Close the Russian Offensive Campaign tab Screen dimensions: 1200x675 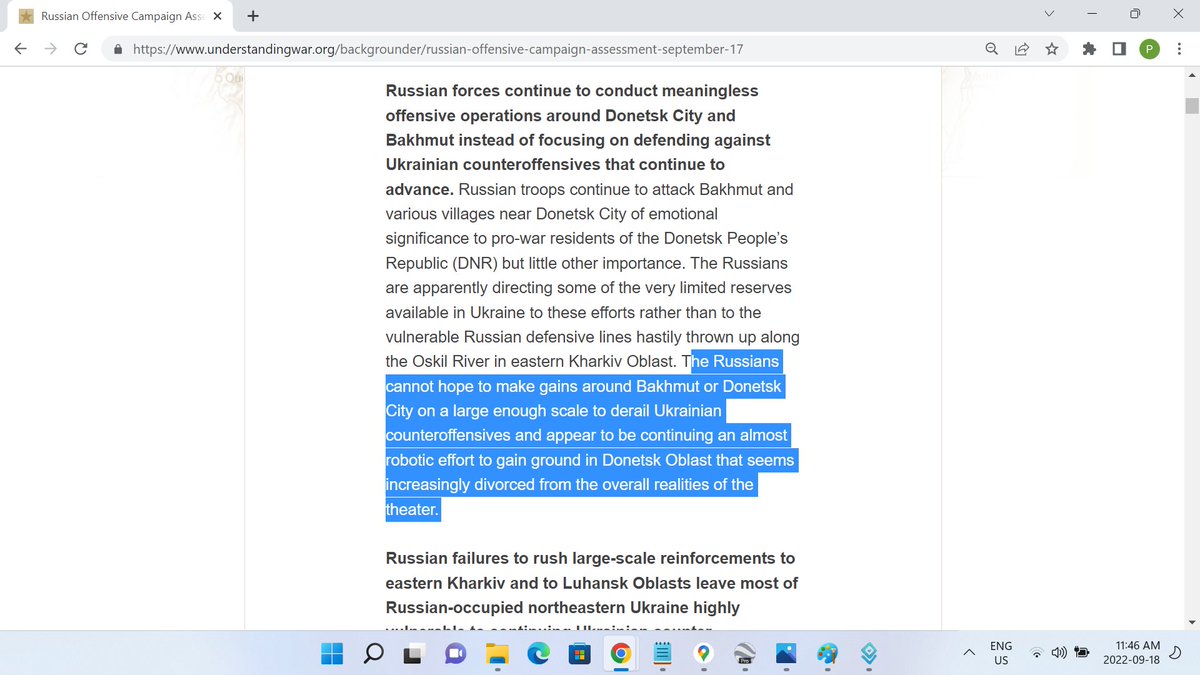(x=217, y=16)
